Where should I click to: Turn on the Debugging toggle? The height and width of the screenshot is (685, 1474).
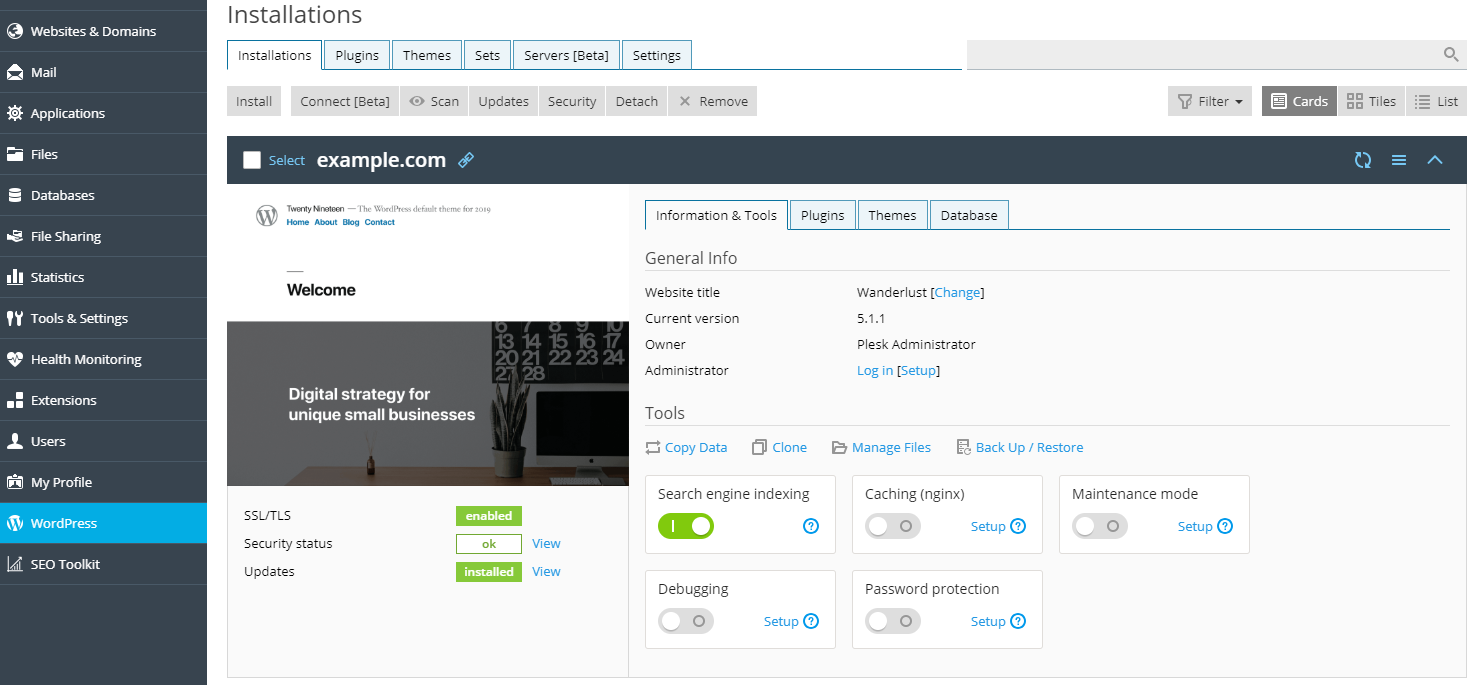[686, 621]
